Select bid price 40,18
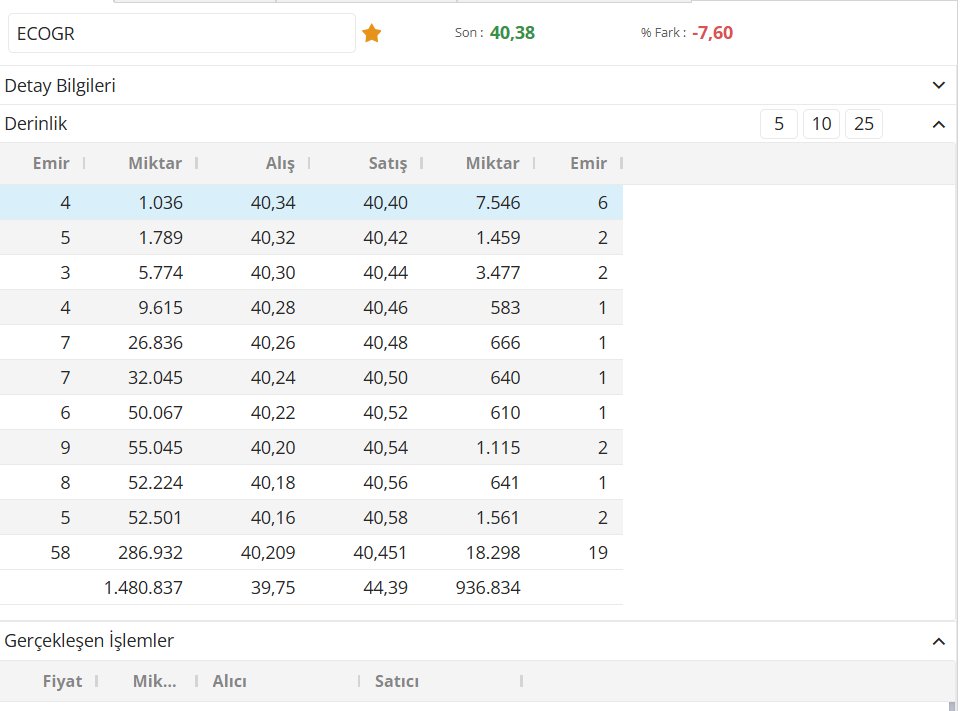 [273, 483]
